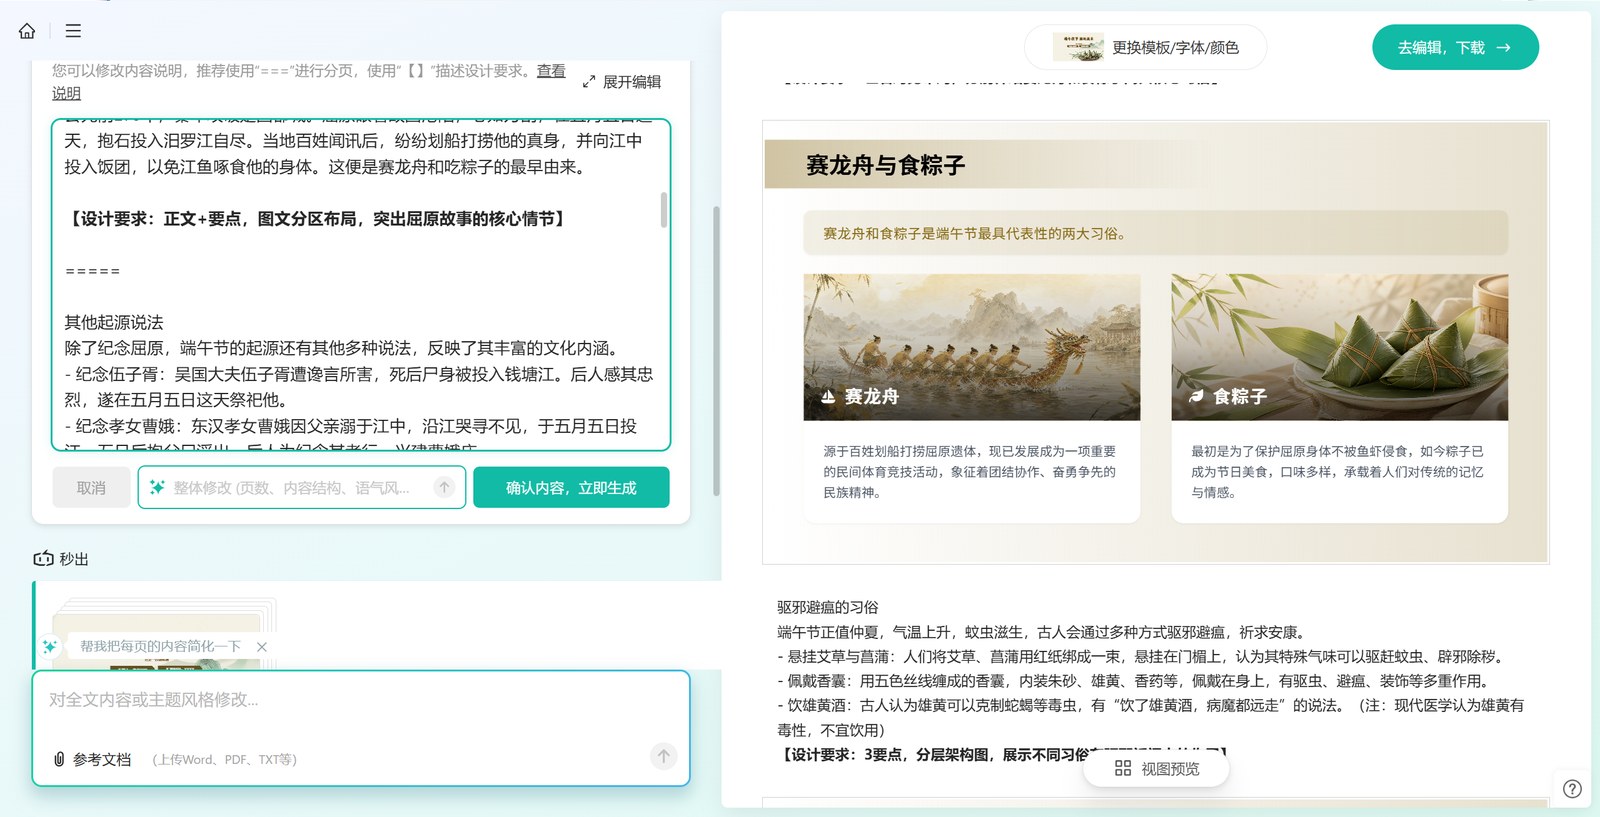
Task: Click the leaf icon beside 食粽子
Action: coord(1196,397)
